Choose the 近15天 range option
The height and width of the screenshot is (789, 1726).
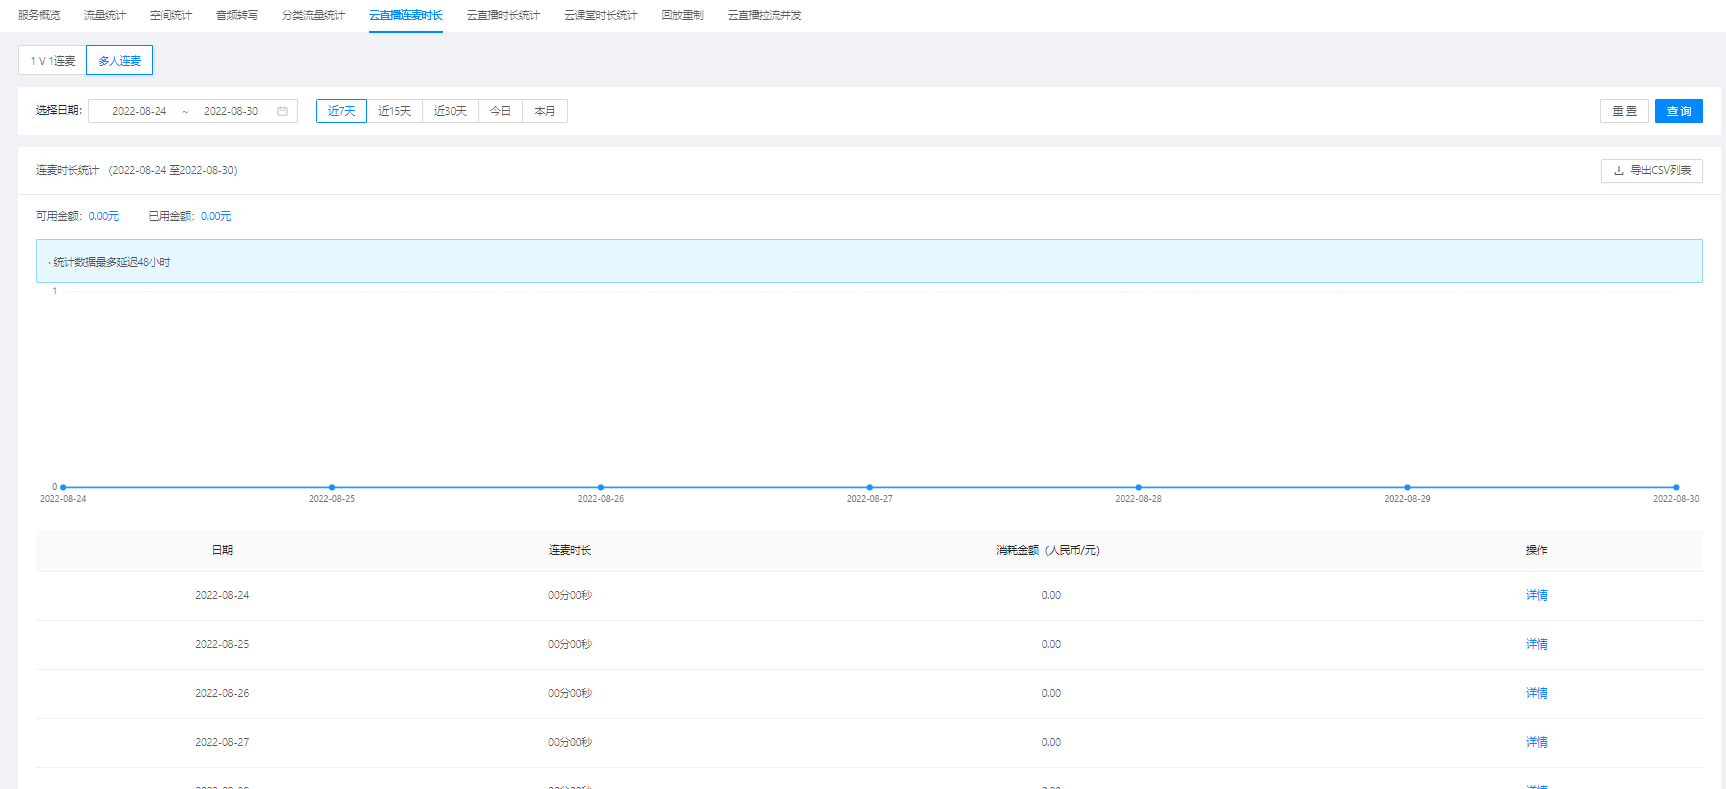pyautogui.click(x=394, y=111)
